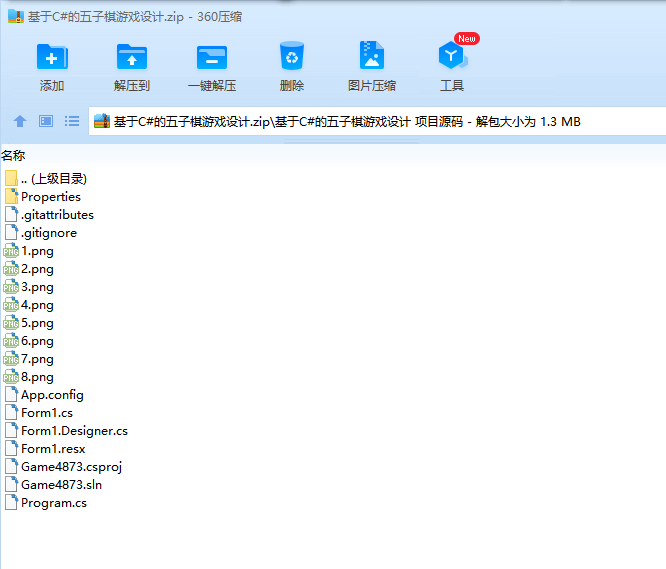Open the 工具 (Tools) icon
The width and height of the screenshot is (666, 569).
tap(452, 56)
